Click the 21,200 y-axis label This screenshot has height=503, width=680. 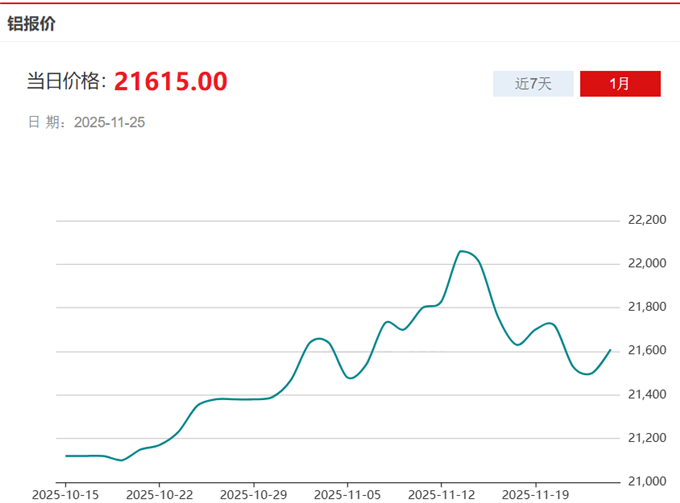(x=645, y=438)
